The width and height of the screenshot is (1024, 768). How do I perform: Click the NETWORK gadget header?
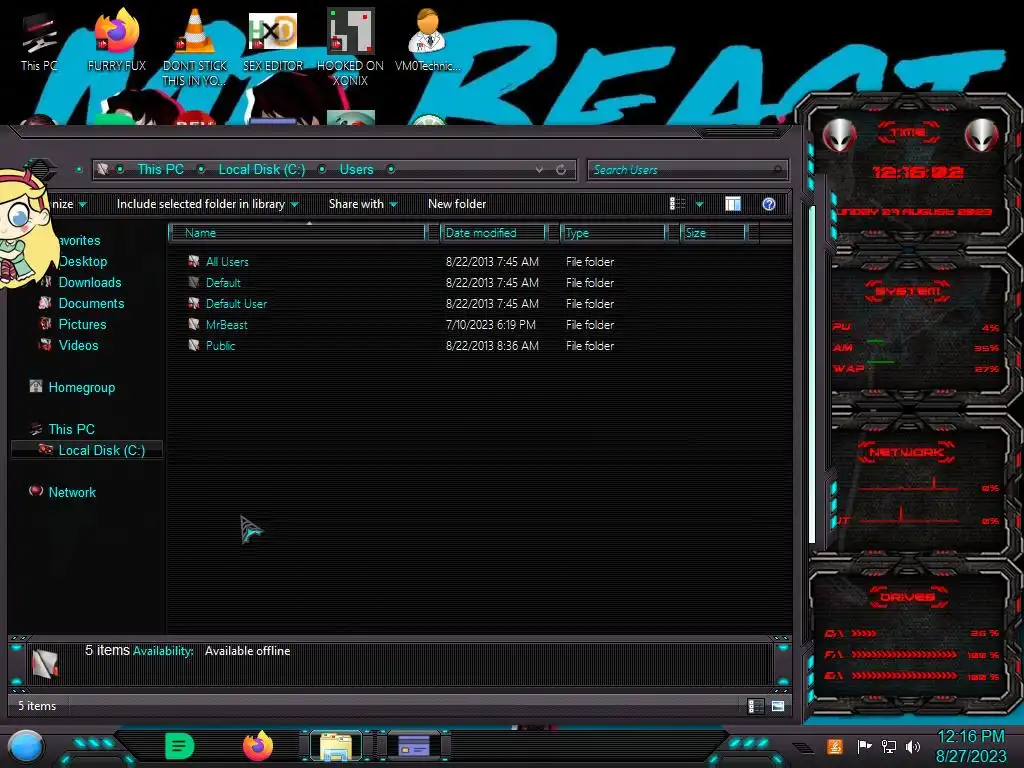(906, 452)
